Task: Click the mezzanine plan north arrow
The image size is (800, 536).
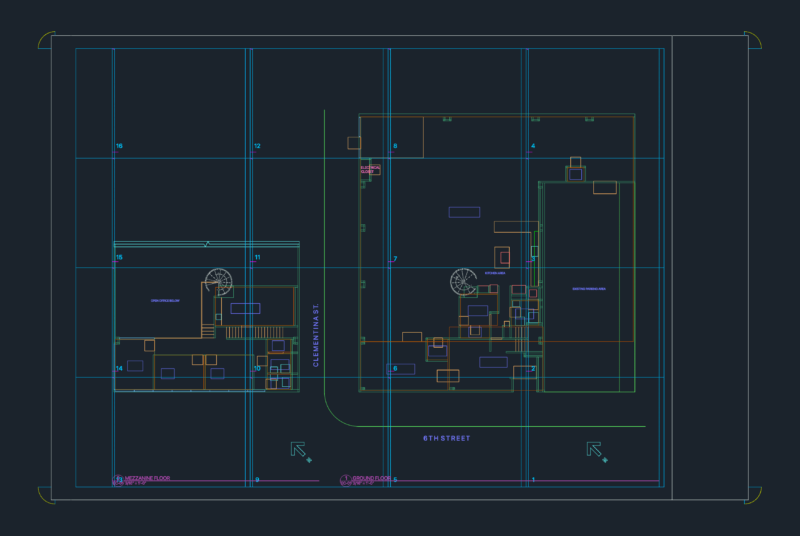Action: point(301,452)
